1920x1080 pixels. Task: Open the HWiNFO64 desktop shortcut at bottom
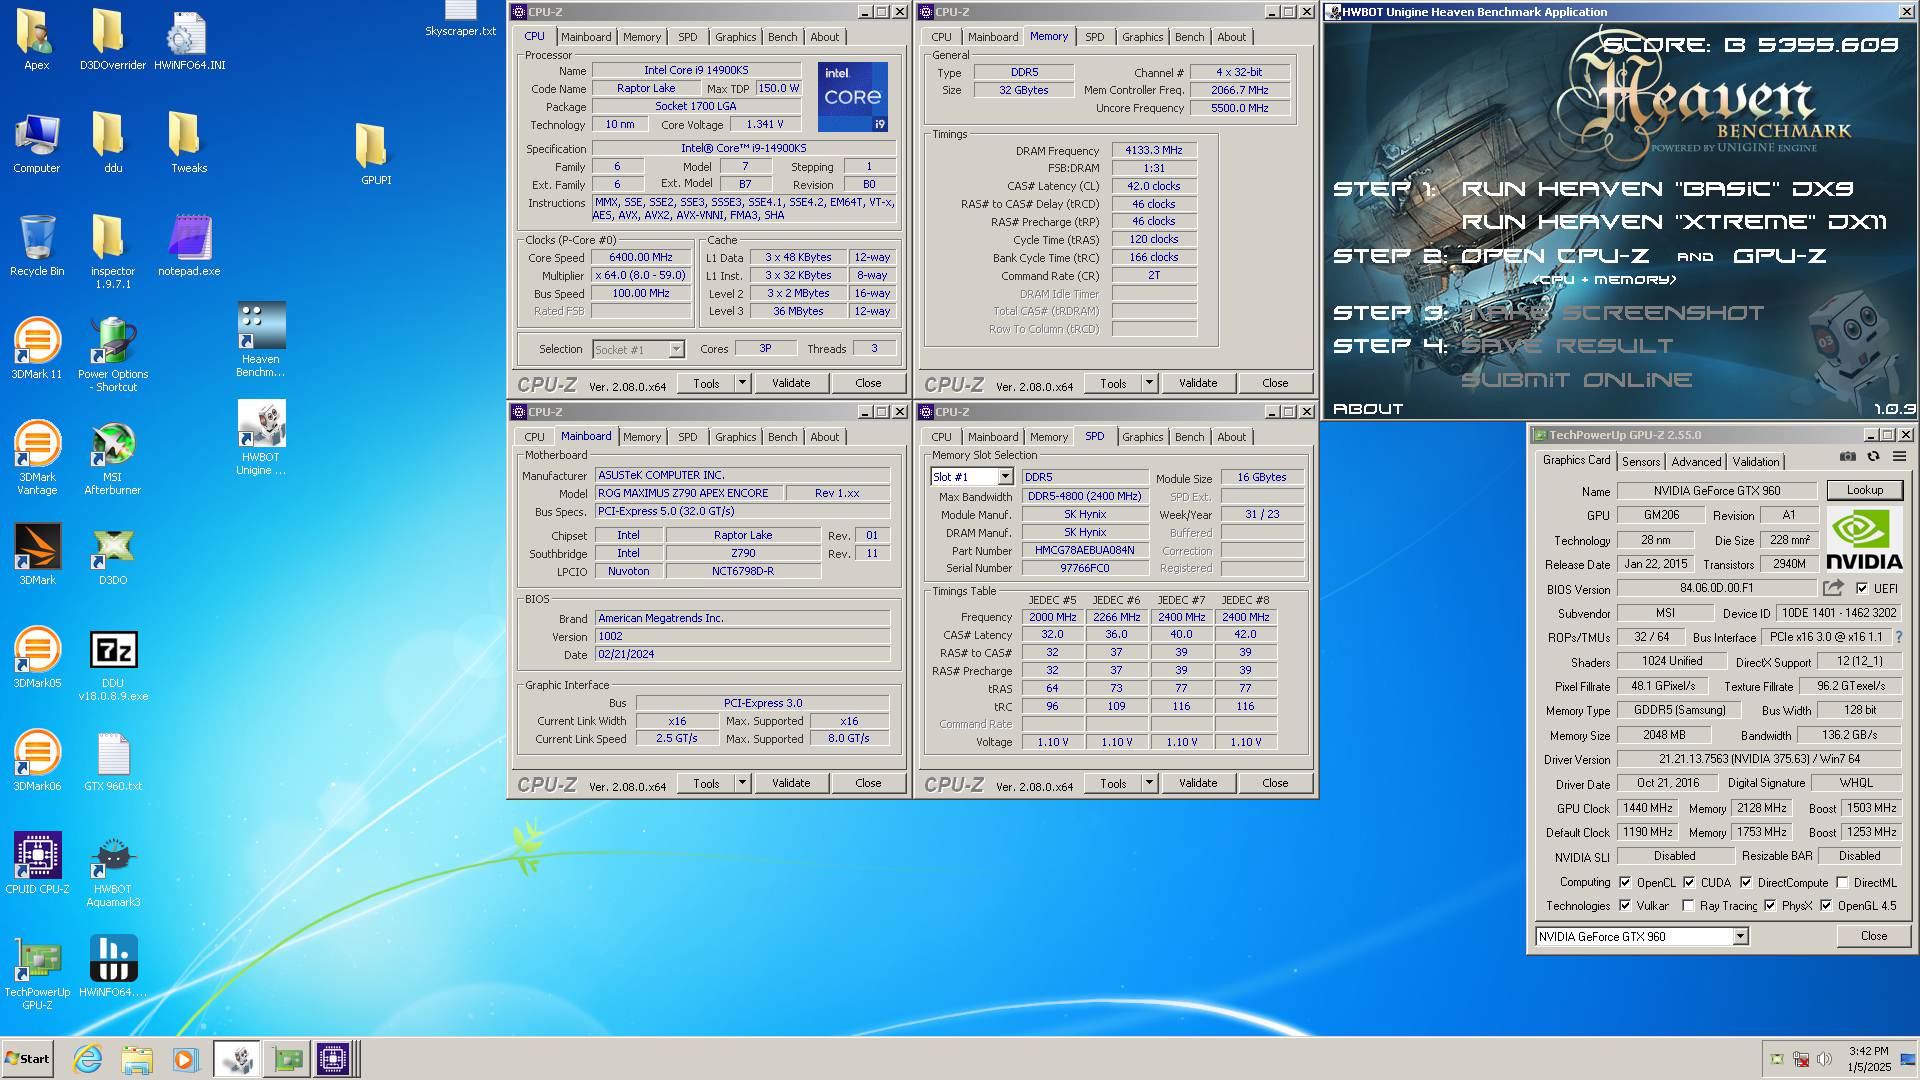[113, 966]
